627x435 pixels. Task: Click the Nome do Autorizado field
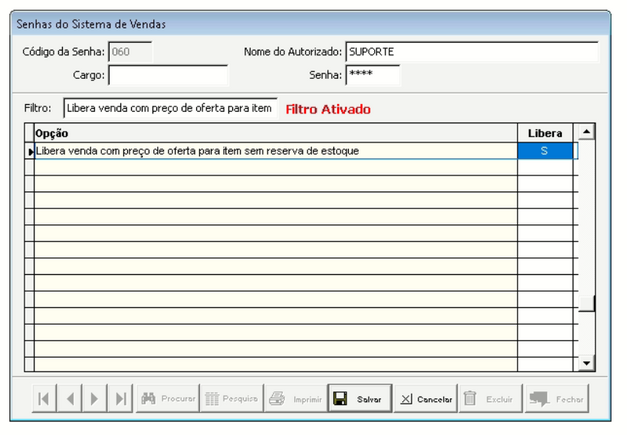472,52
